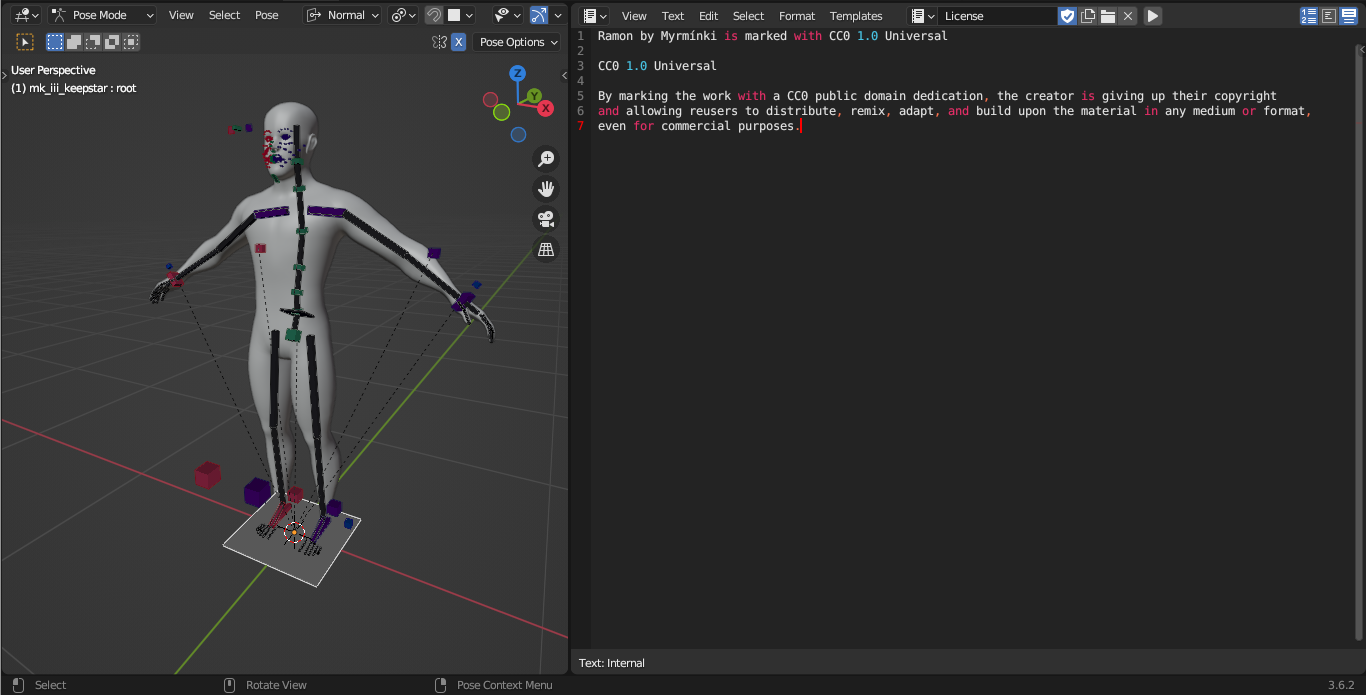Toggle X-axis mirror button
Screen dimensions: 1366x695
(x=458, y=42)
